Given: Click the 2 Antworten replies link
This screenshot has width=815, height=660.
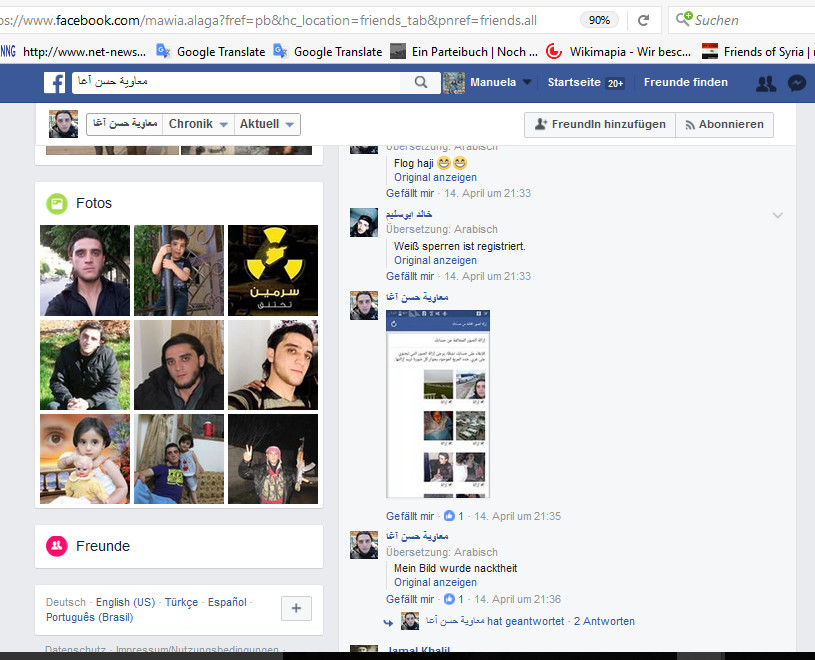Looking at the screenshot, I should tap(604, 621).
